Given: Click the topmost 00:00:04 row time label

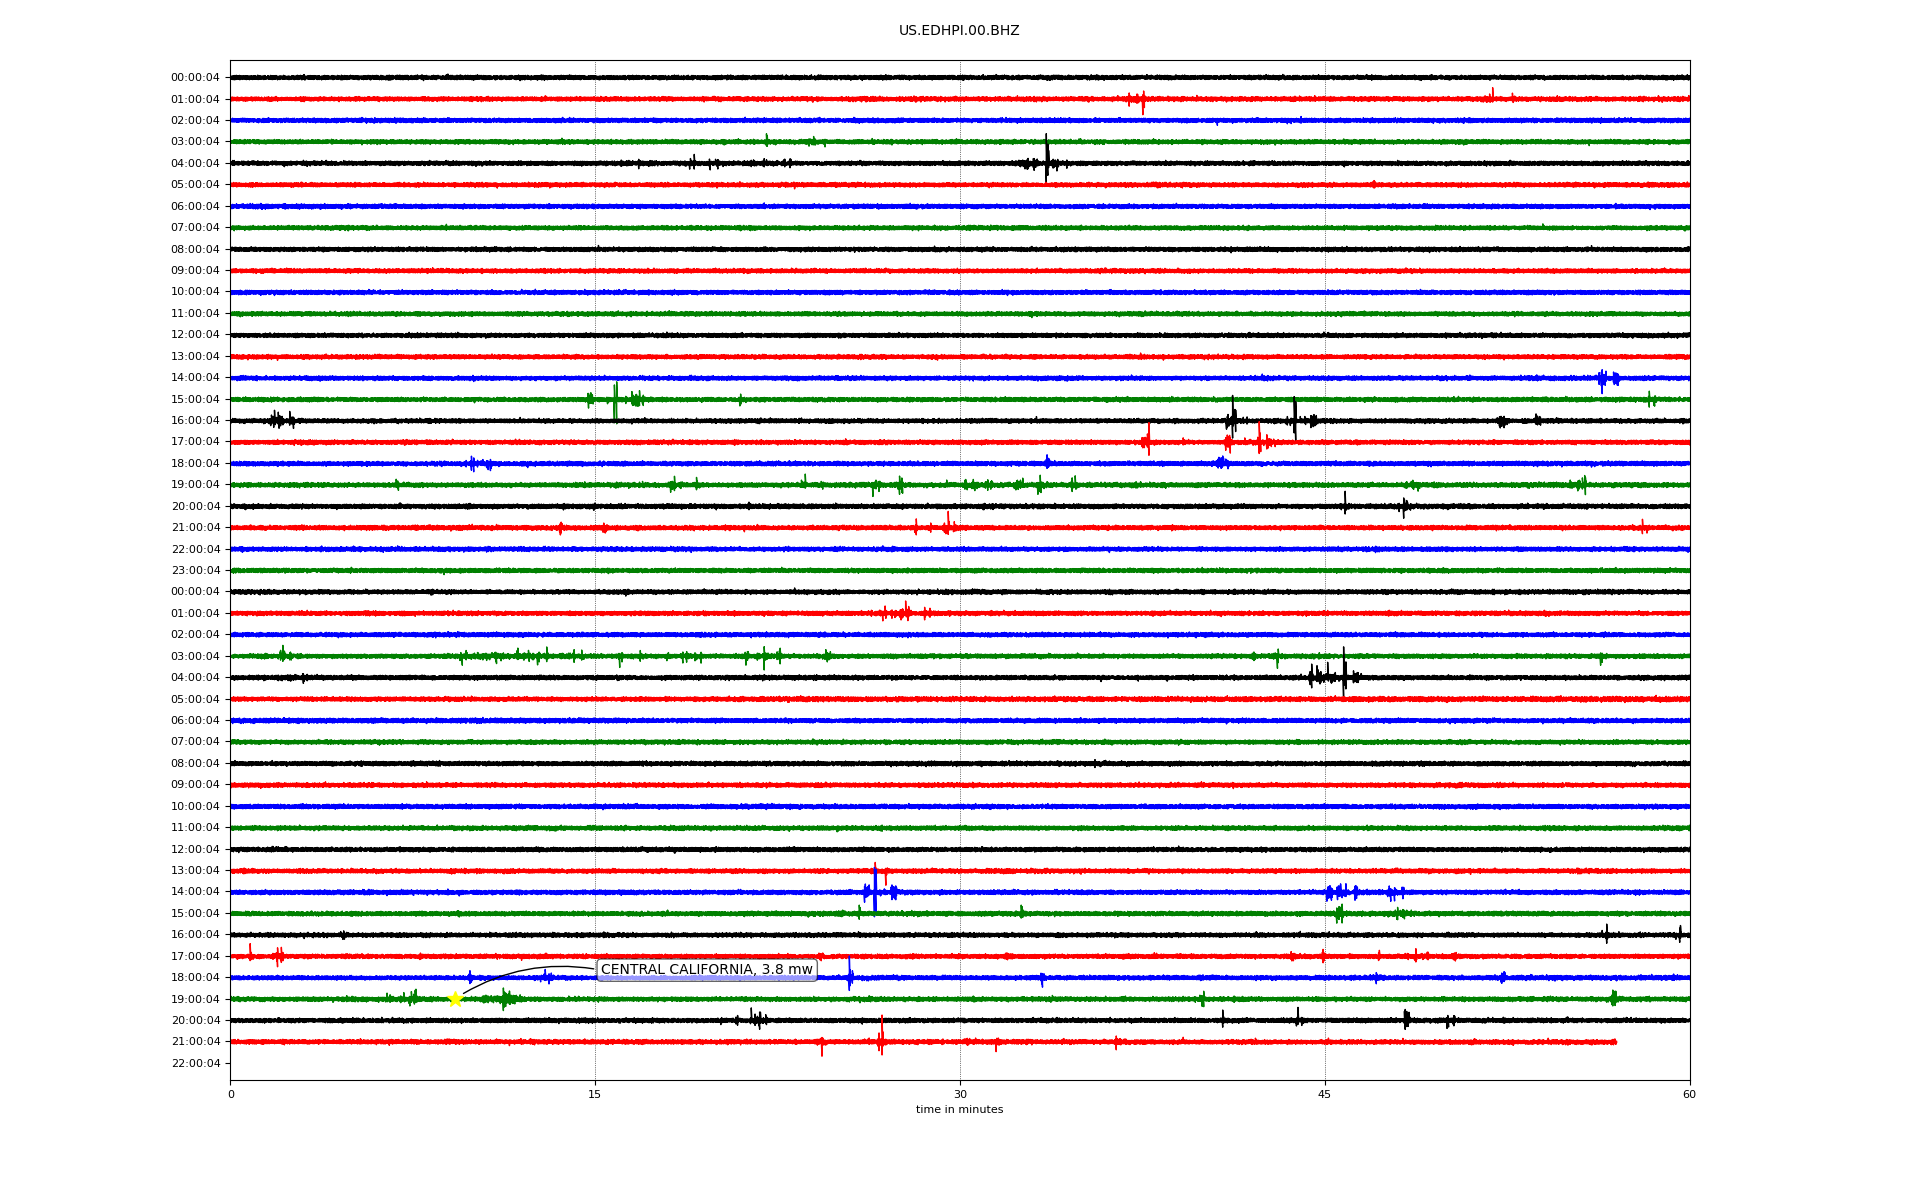Looking at the screenshot, I should [x=195, y=78].
